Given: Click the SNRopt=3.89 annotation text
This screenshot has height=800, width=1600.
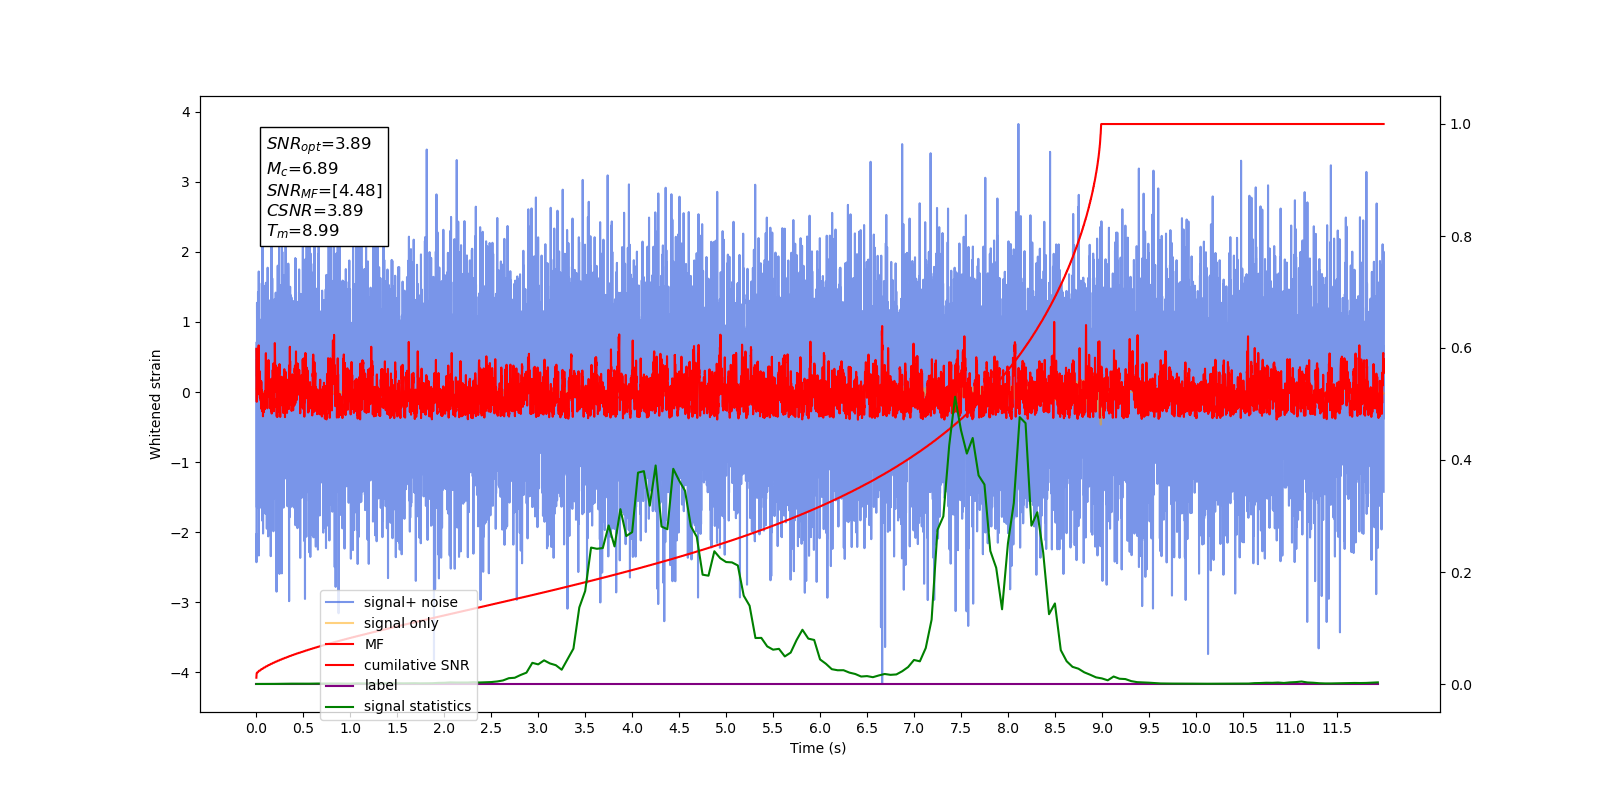Looking at the screenshot, I should point(319,144).
